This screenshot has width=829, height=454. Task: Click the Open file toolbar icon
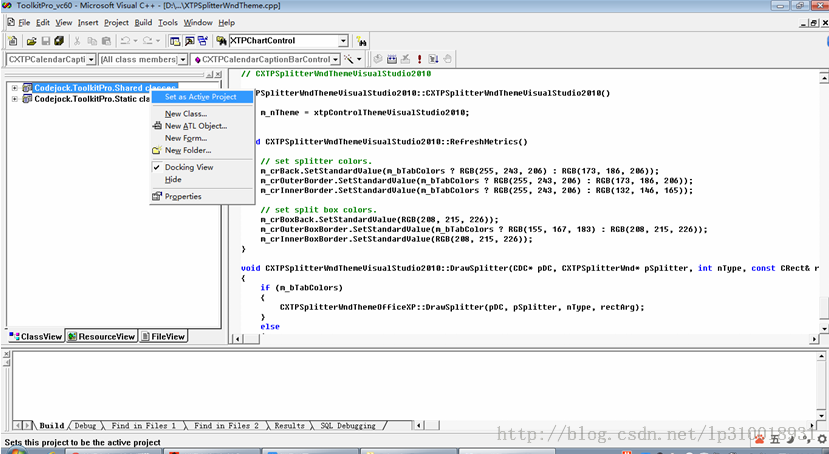click(31, 41)
